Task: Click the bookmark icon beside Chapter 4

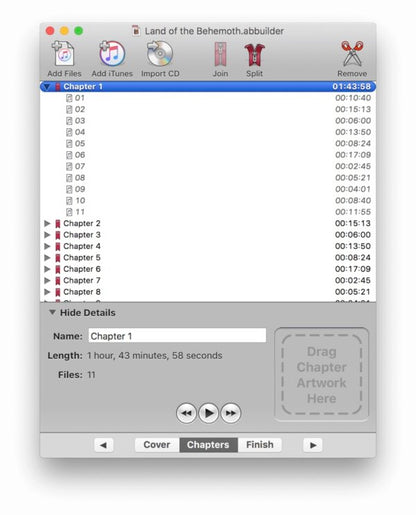Action: coord(58,246)
